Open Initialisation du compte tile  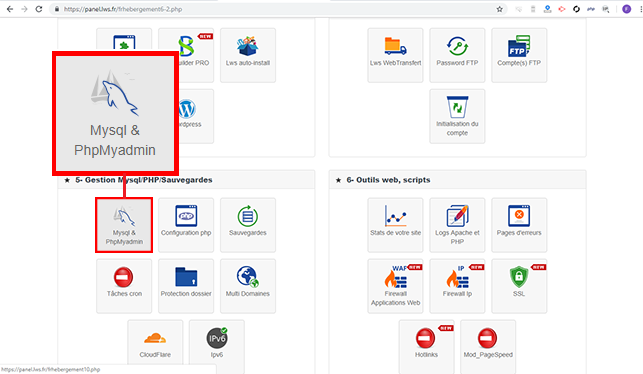457,116
